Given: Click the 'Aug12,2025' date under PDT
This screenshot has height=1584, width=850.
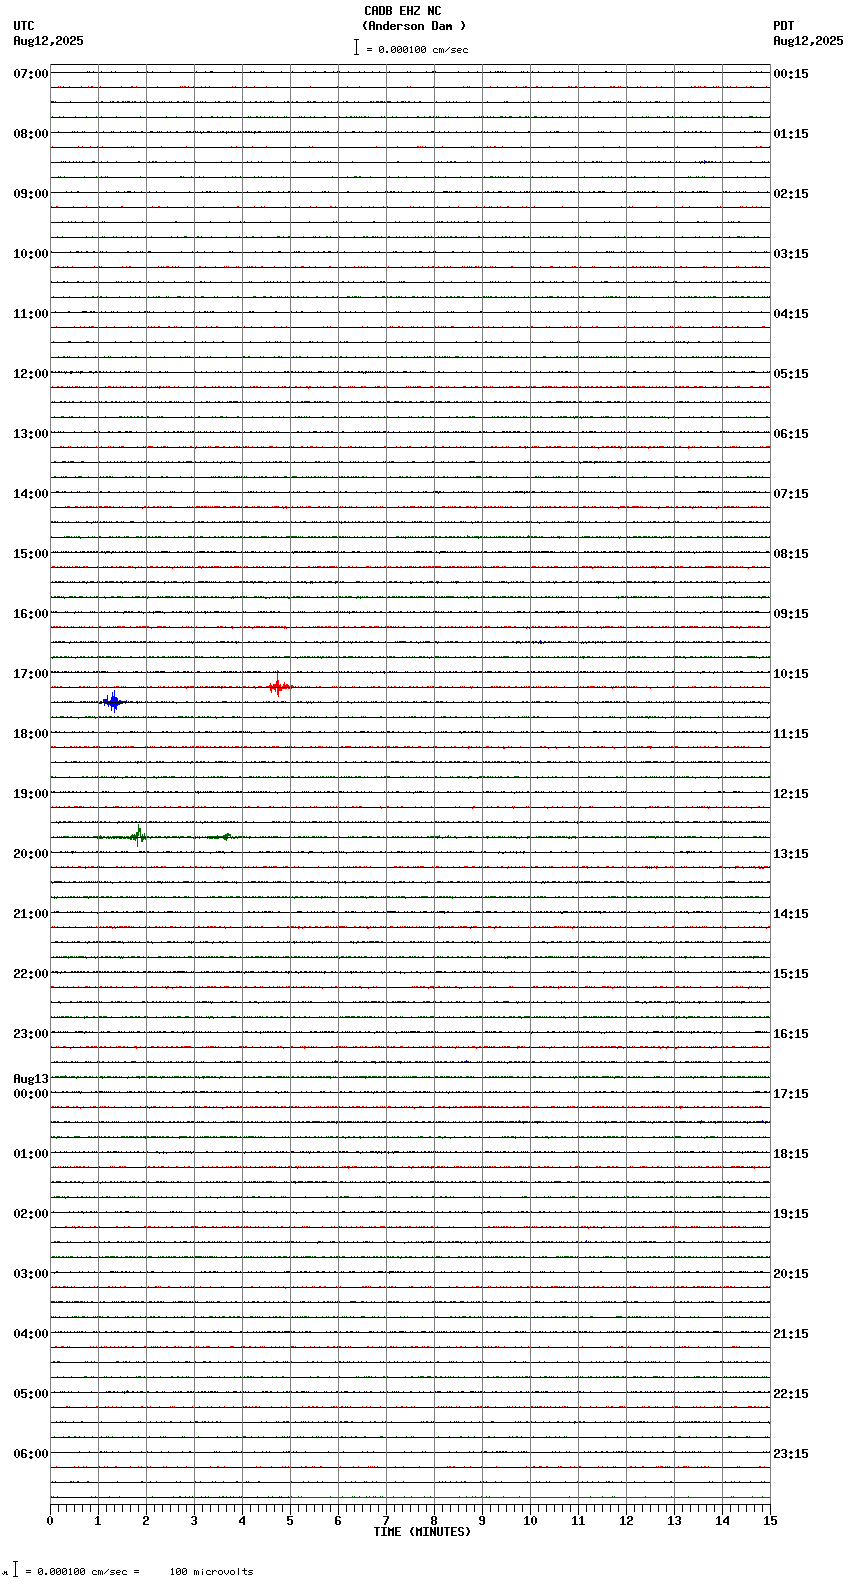Looking at the screenshot, I should tap(808, 41).
